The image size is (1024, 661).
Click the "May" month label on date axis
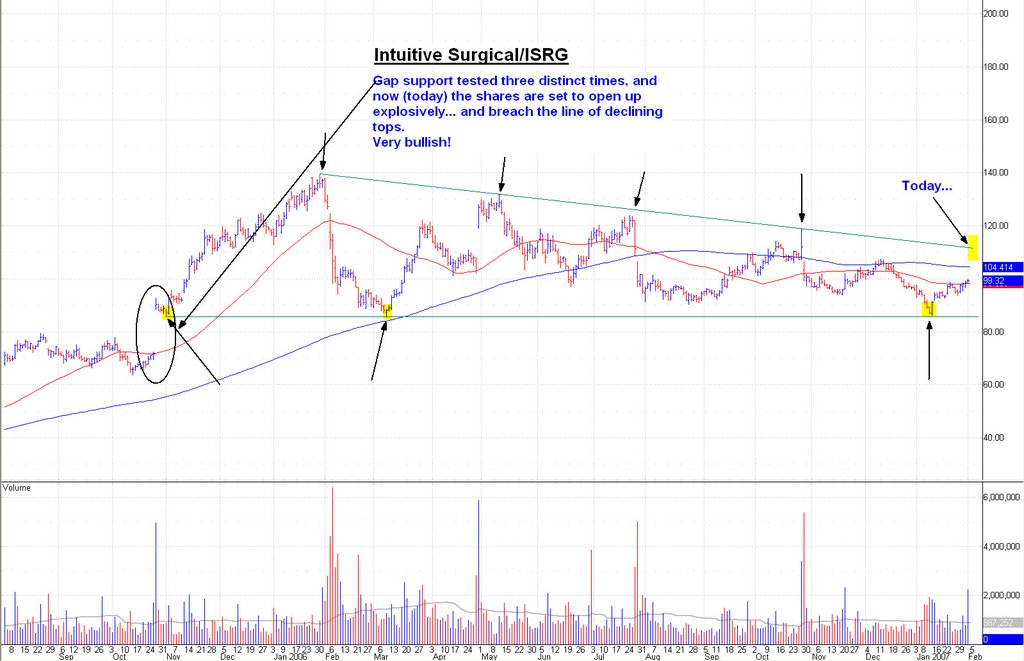(490, 656)
